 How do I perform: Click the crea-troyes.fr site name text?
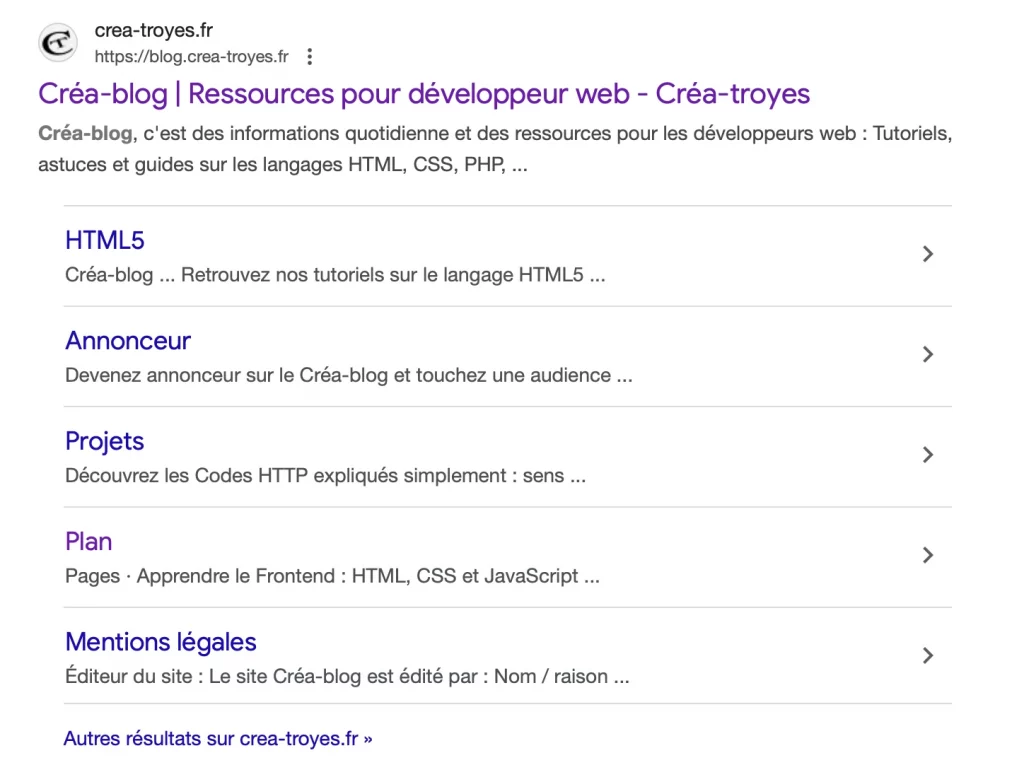coord(152,30)
